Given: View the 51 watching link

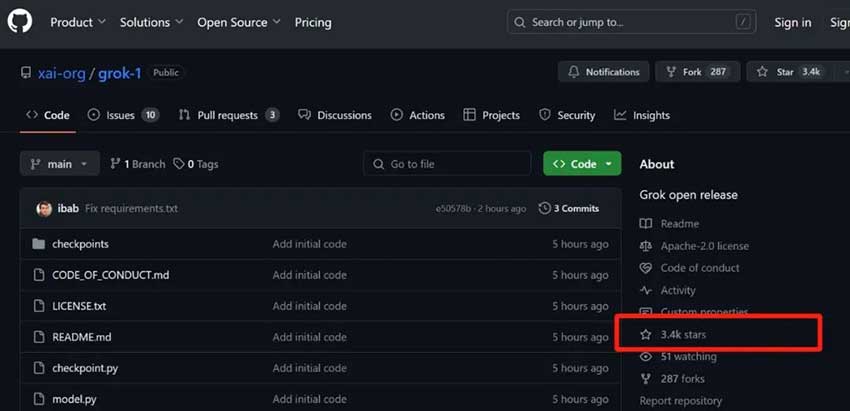Looking at the screenshot, I should pyautogui.click(x=688, y=357).
